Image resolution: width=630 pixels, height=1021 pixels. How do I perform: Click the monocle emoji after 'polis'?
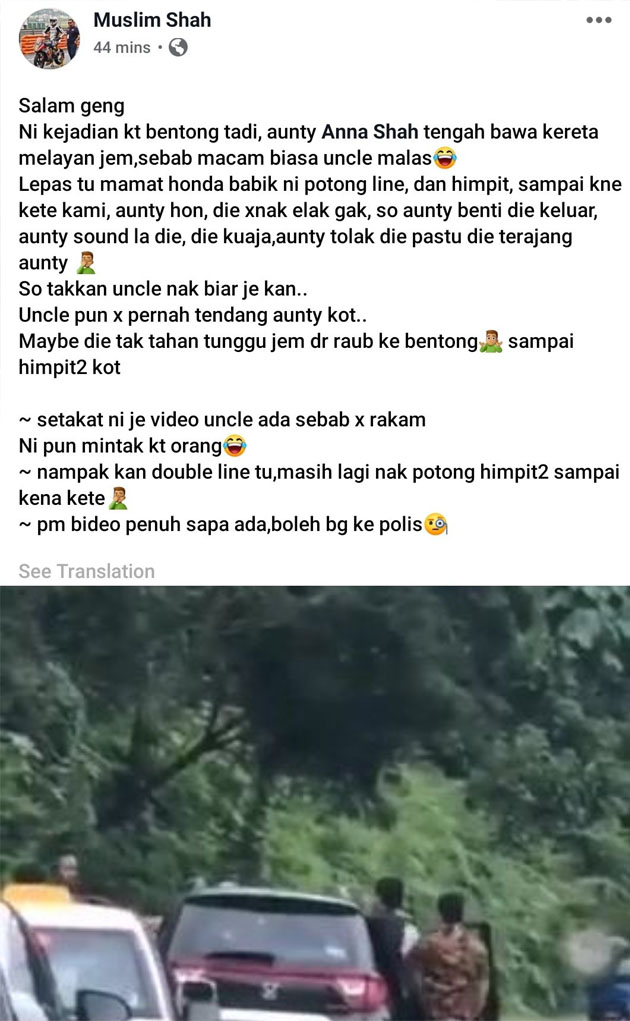pos(436,524)
